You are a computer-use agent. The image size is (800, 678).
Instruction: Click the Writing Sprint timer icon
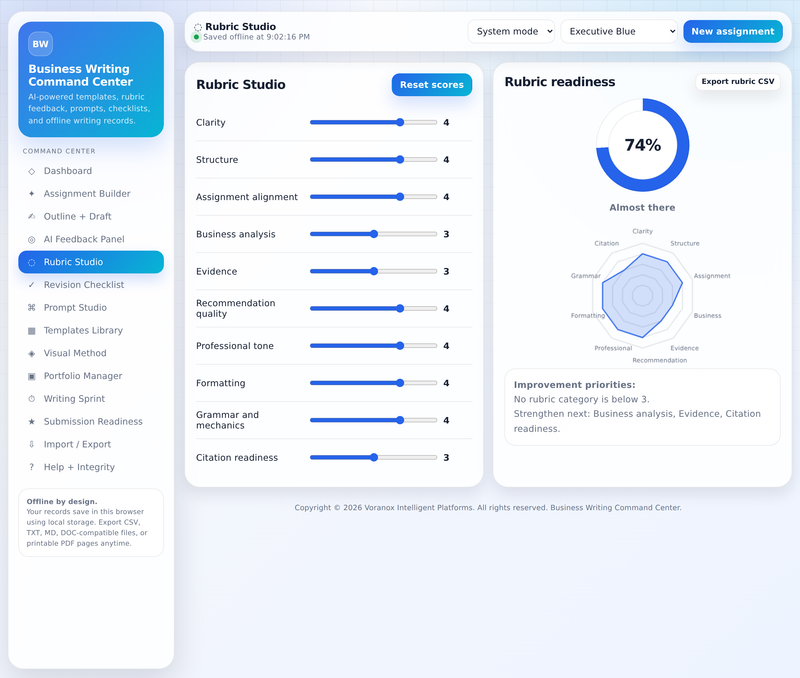(32, 399)
